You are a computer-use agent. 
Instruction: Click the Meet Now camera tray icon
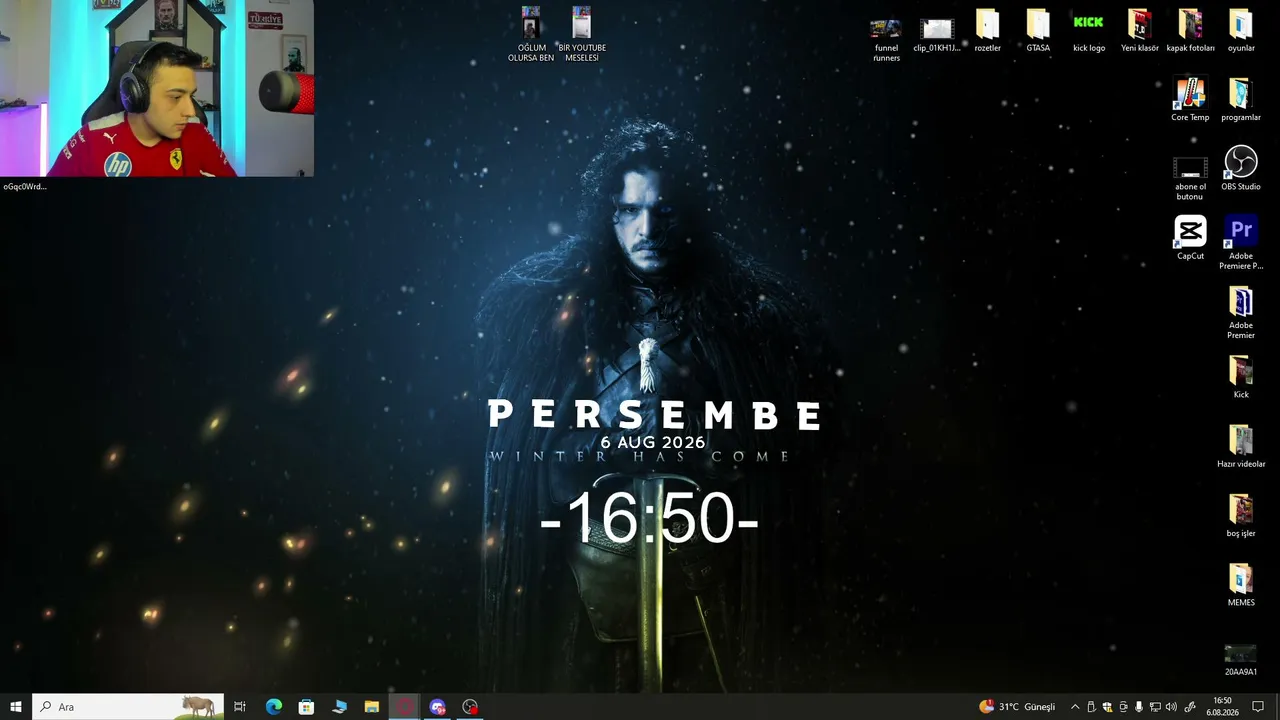(x=1123, y=707)
